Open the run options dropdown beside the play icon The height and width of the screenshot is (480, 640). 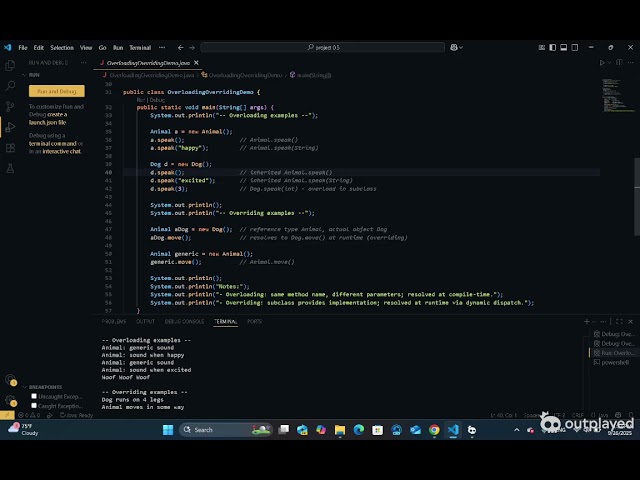click(609, 62)
